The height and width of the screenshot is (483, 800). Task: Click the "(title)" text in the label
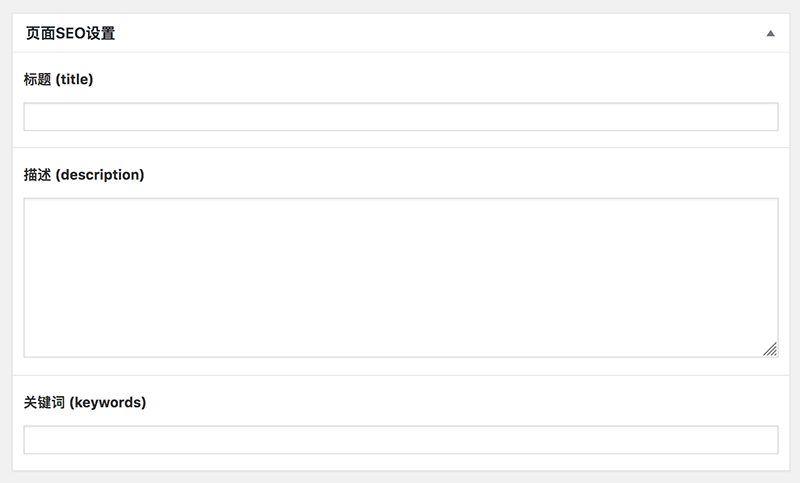click(74, 80)
